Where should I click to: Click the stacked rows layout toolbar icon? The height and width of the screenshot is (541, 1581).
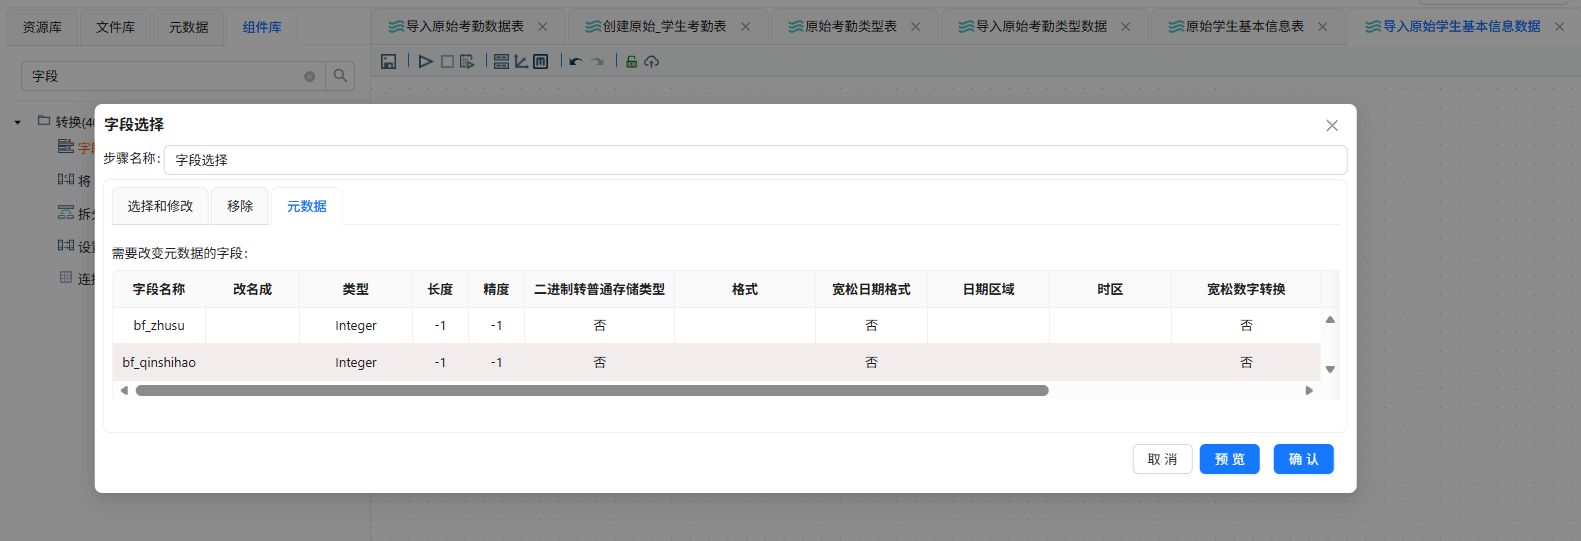pyautogui.click(x=501, y=62)
